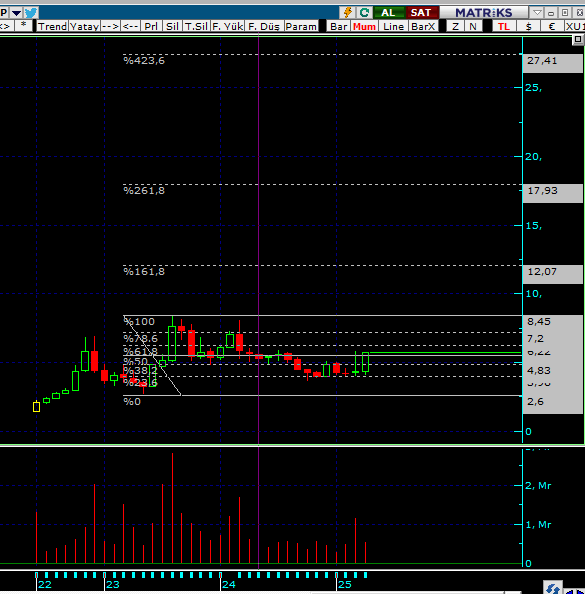Click the blue double-arrow icon at bottom right

pyautogui.click(x=553, y=588)
